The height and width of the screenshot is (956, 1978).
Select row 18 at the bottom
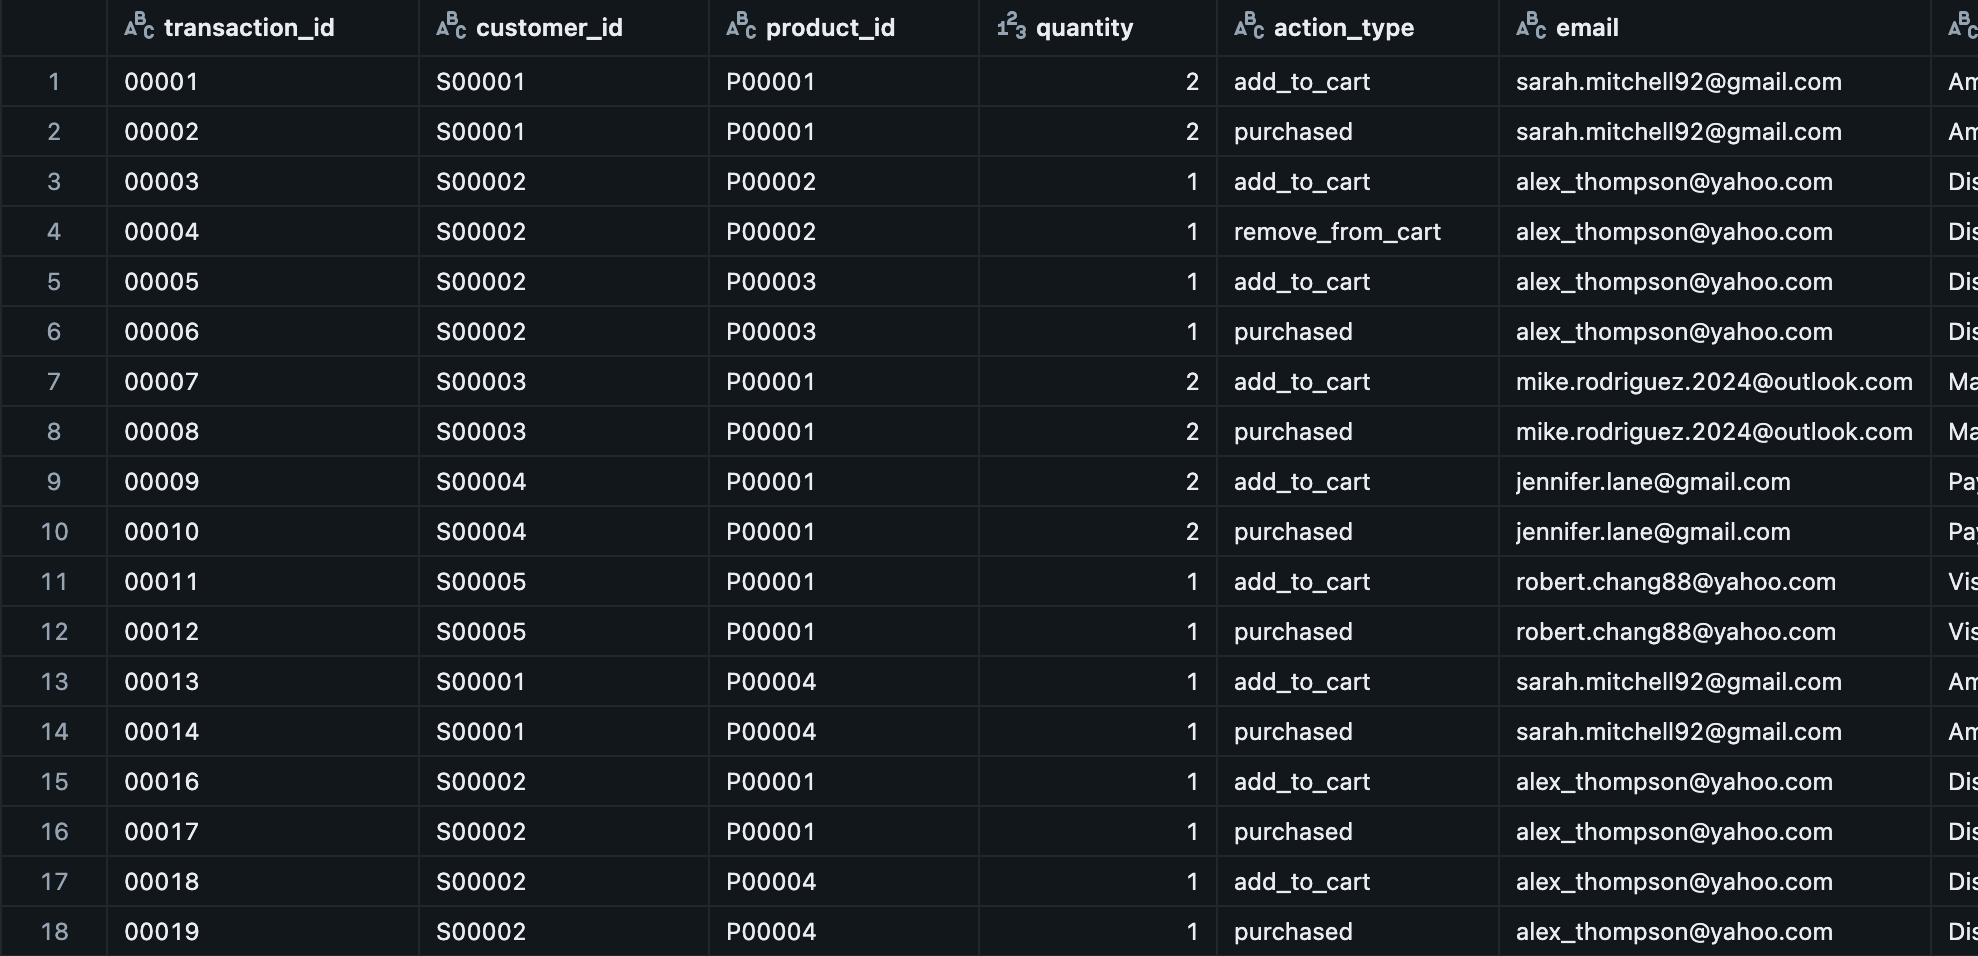point(54,931)
